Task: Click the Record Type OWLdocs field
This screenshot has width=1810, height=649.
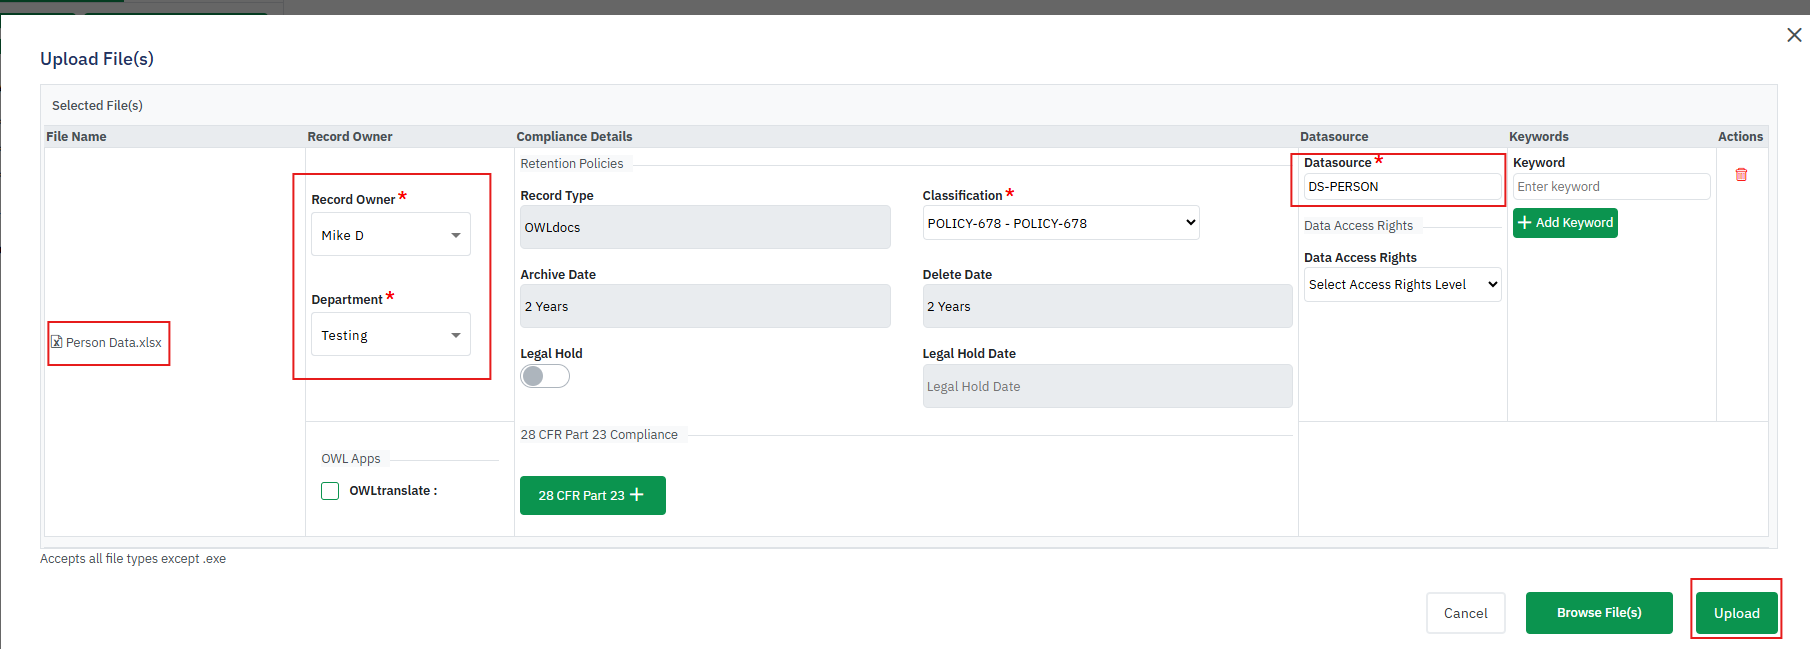Action: tap(704, 227)
